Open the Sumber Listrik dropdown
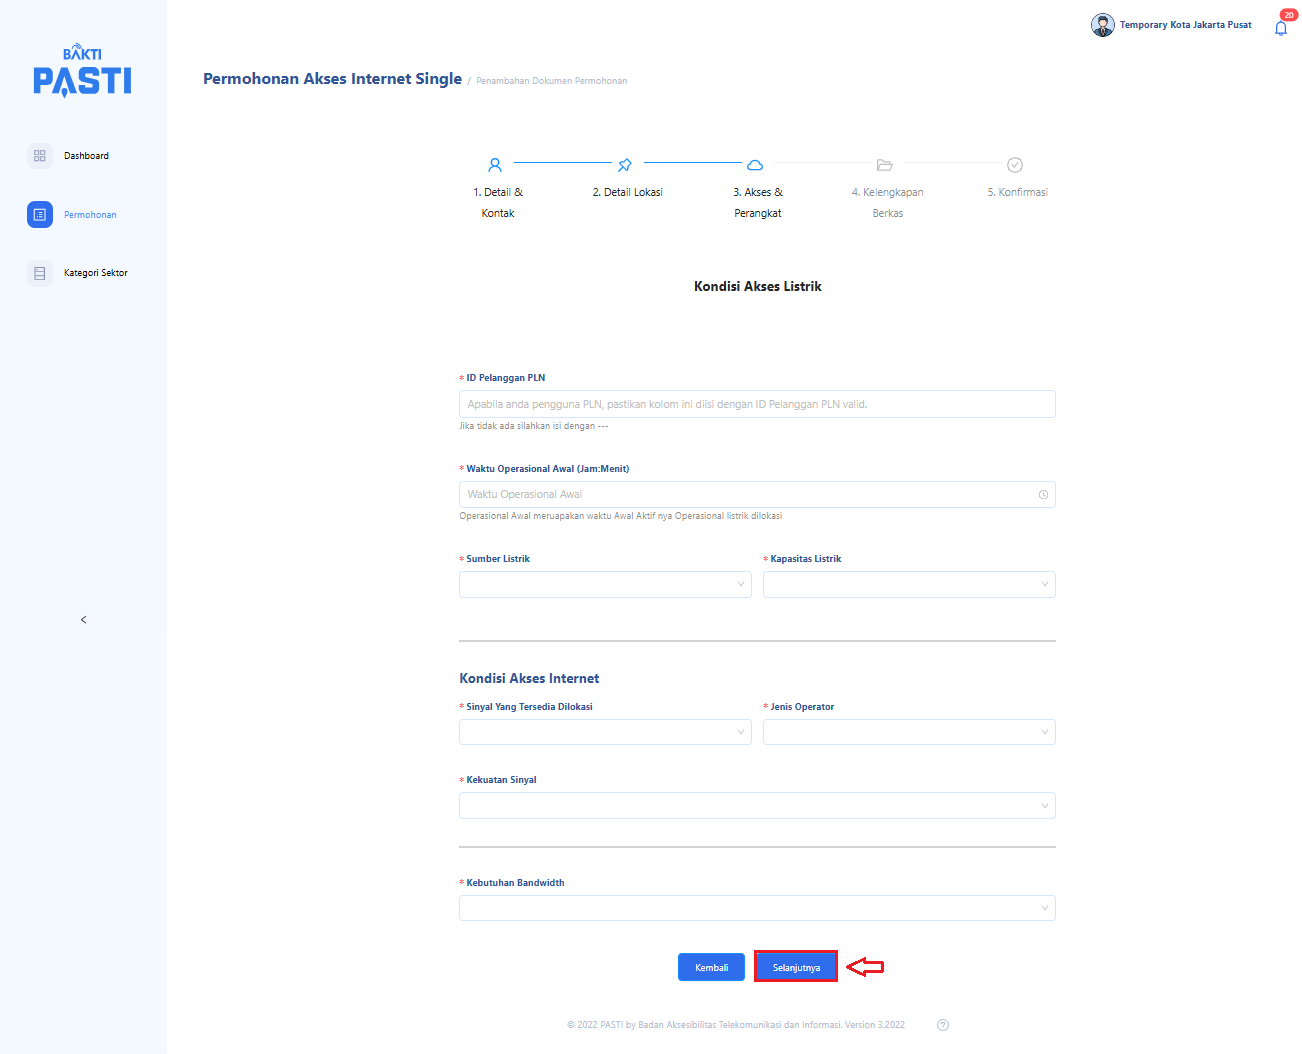Screen dimensions: 1302x1054 click(605, 584)
